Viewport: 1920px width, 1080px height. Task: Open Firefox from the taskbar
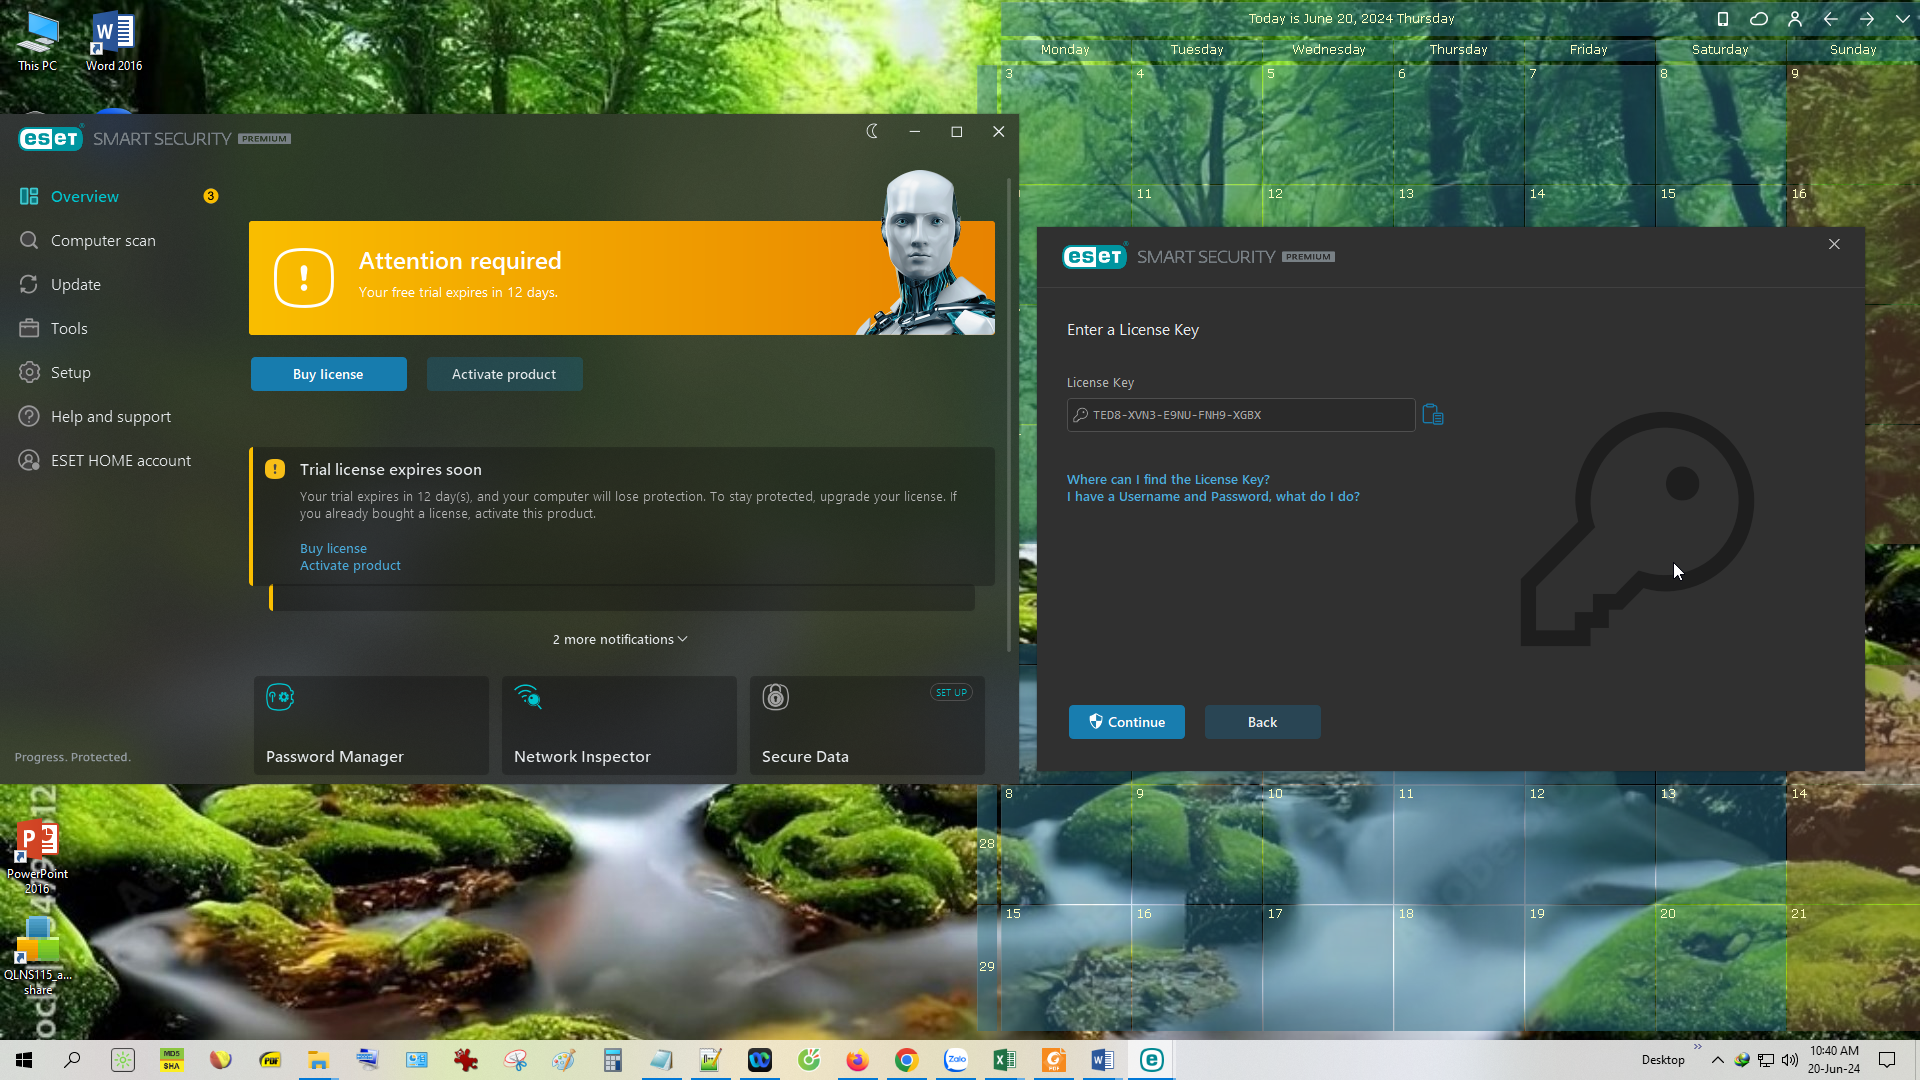[857, 1060]
